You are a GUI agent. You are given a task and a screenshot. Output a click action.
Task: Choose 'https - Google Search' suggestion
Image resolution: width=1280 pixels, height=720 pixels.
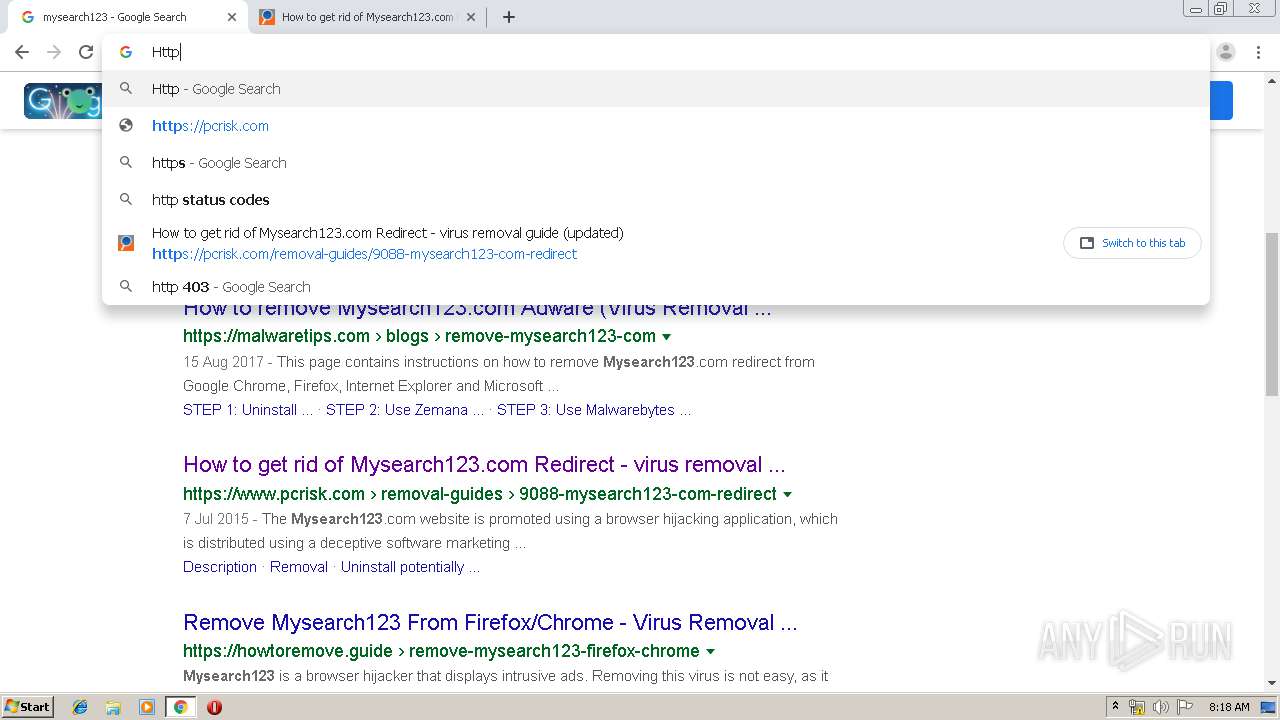(655, 163)
